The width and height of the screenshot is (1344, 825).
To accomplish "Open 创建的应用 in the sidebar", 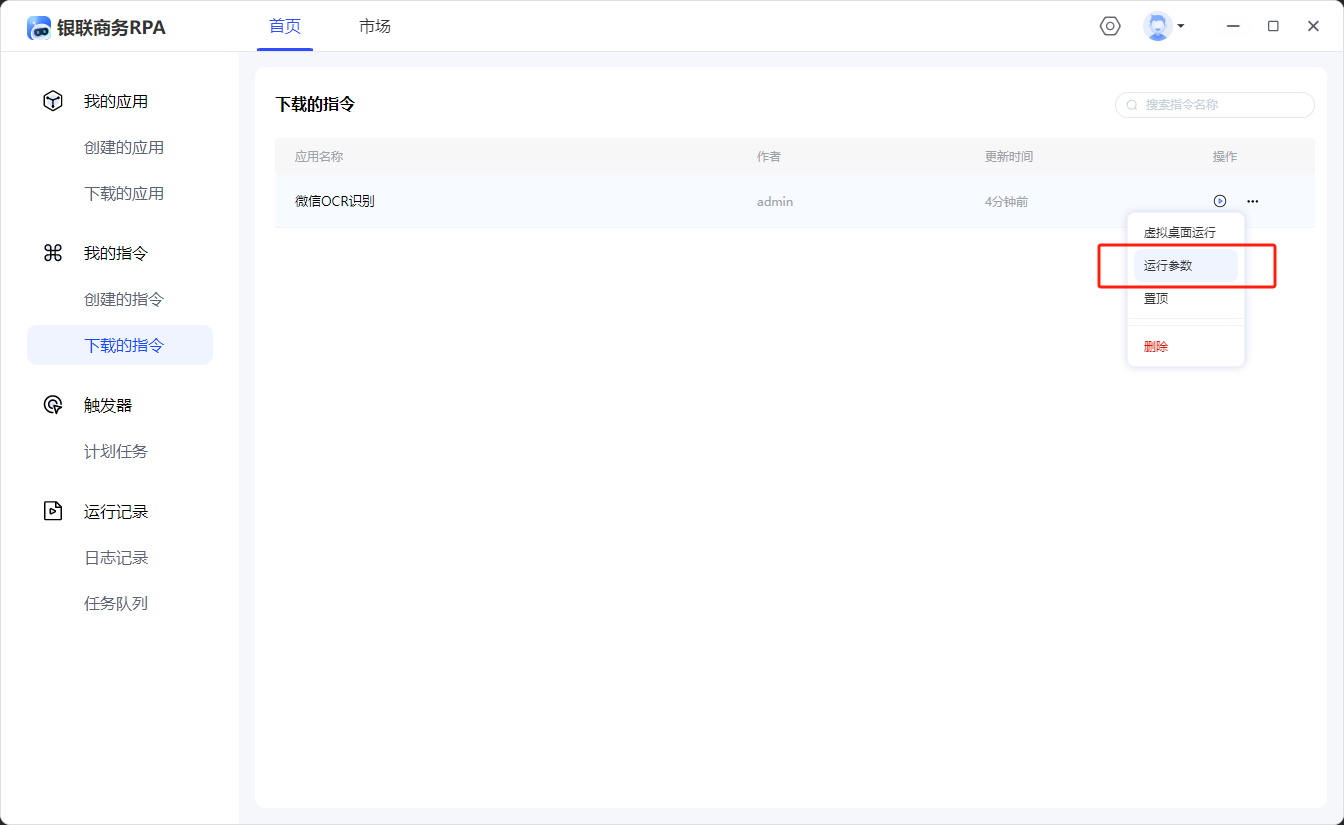I will 124,147.
